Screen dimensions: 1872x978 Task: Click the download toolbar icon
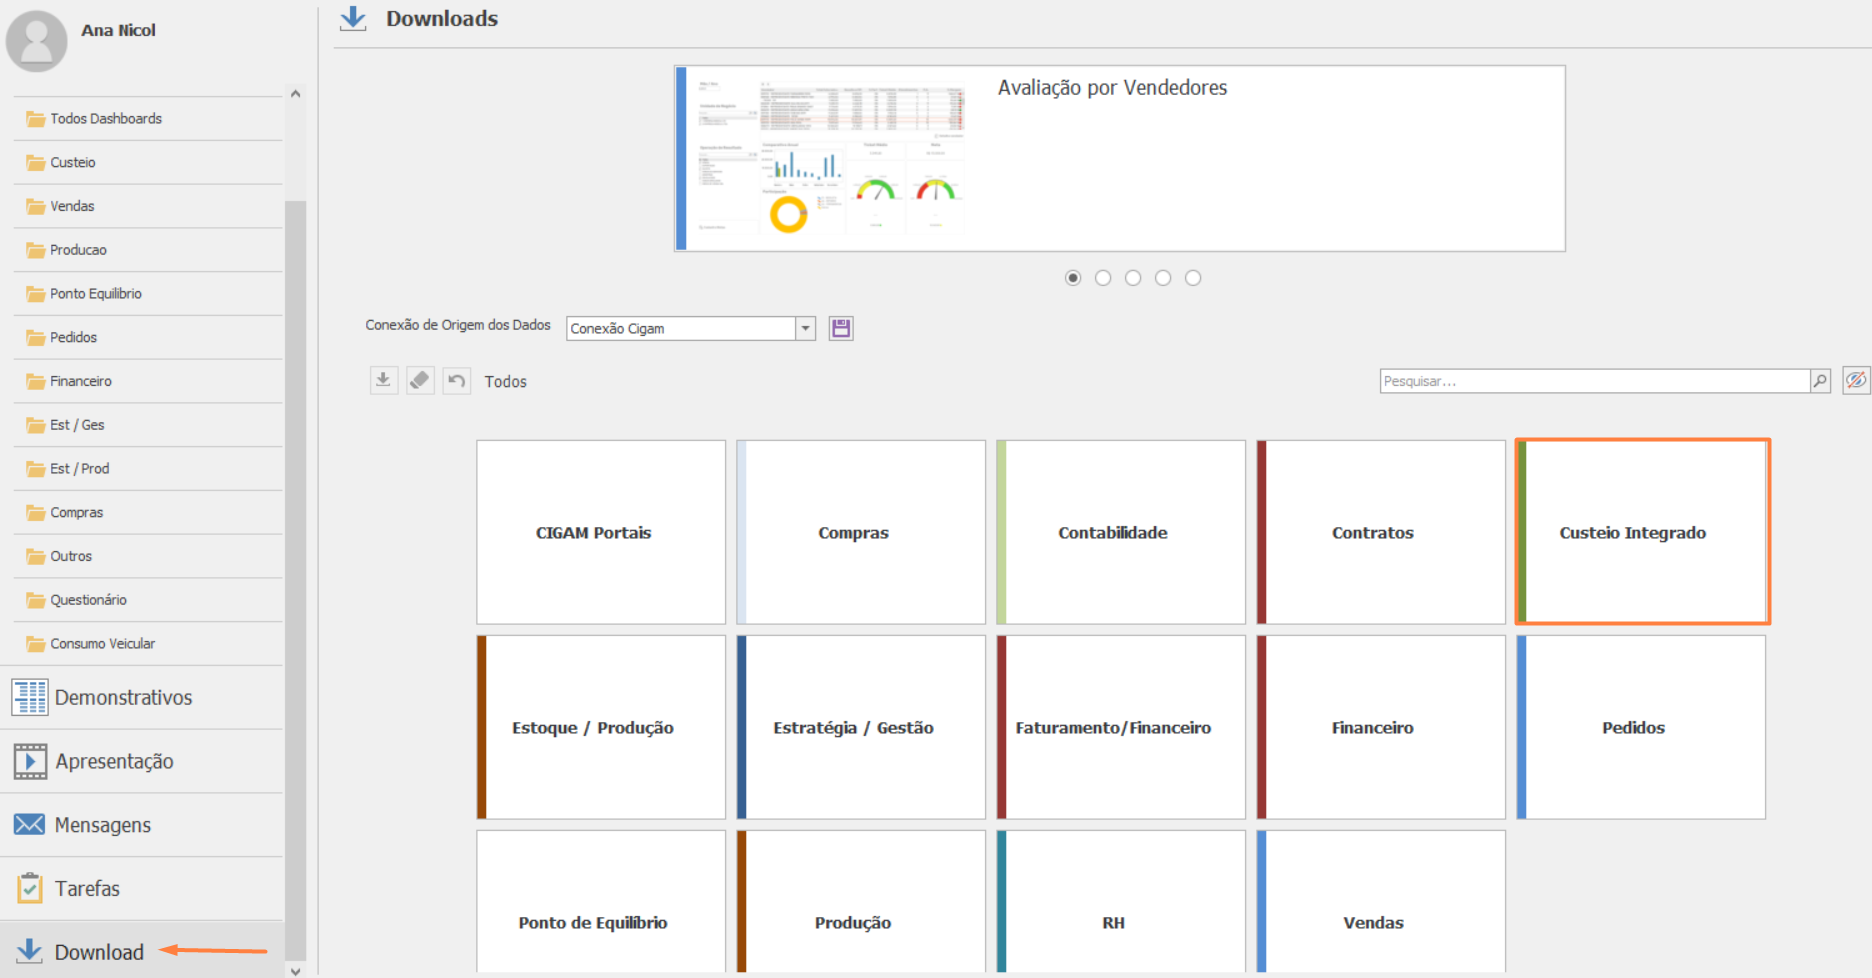click(383, 380)
